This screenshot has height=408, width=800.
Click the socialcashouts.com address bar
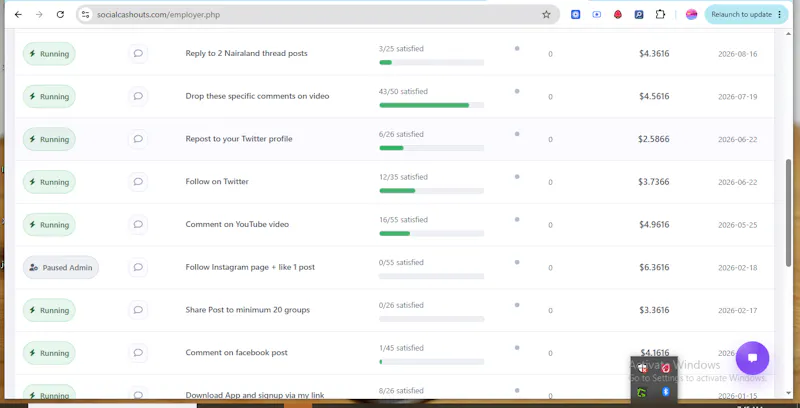pos(316,15)
